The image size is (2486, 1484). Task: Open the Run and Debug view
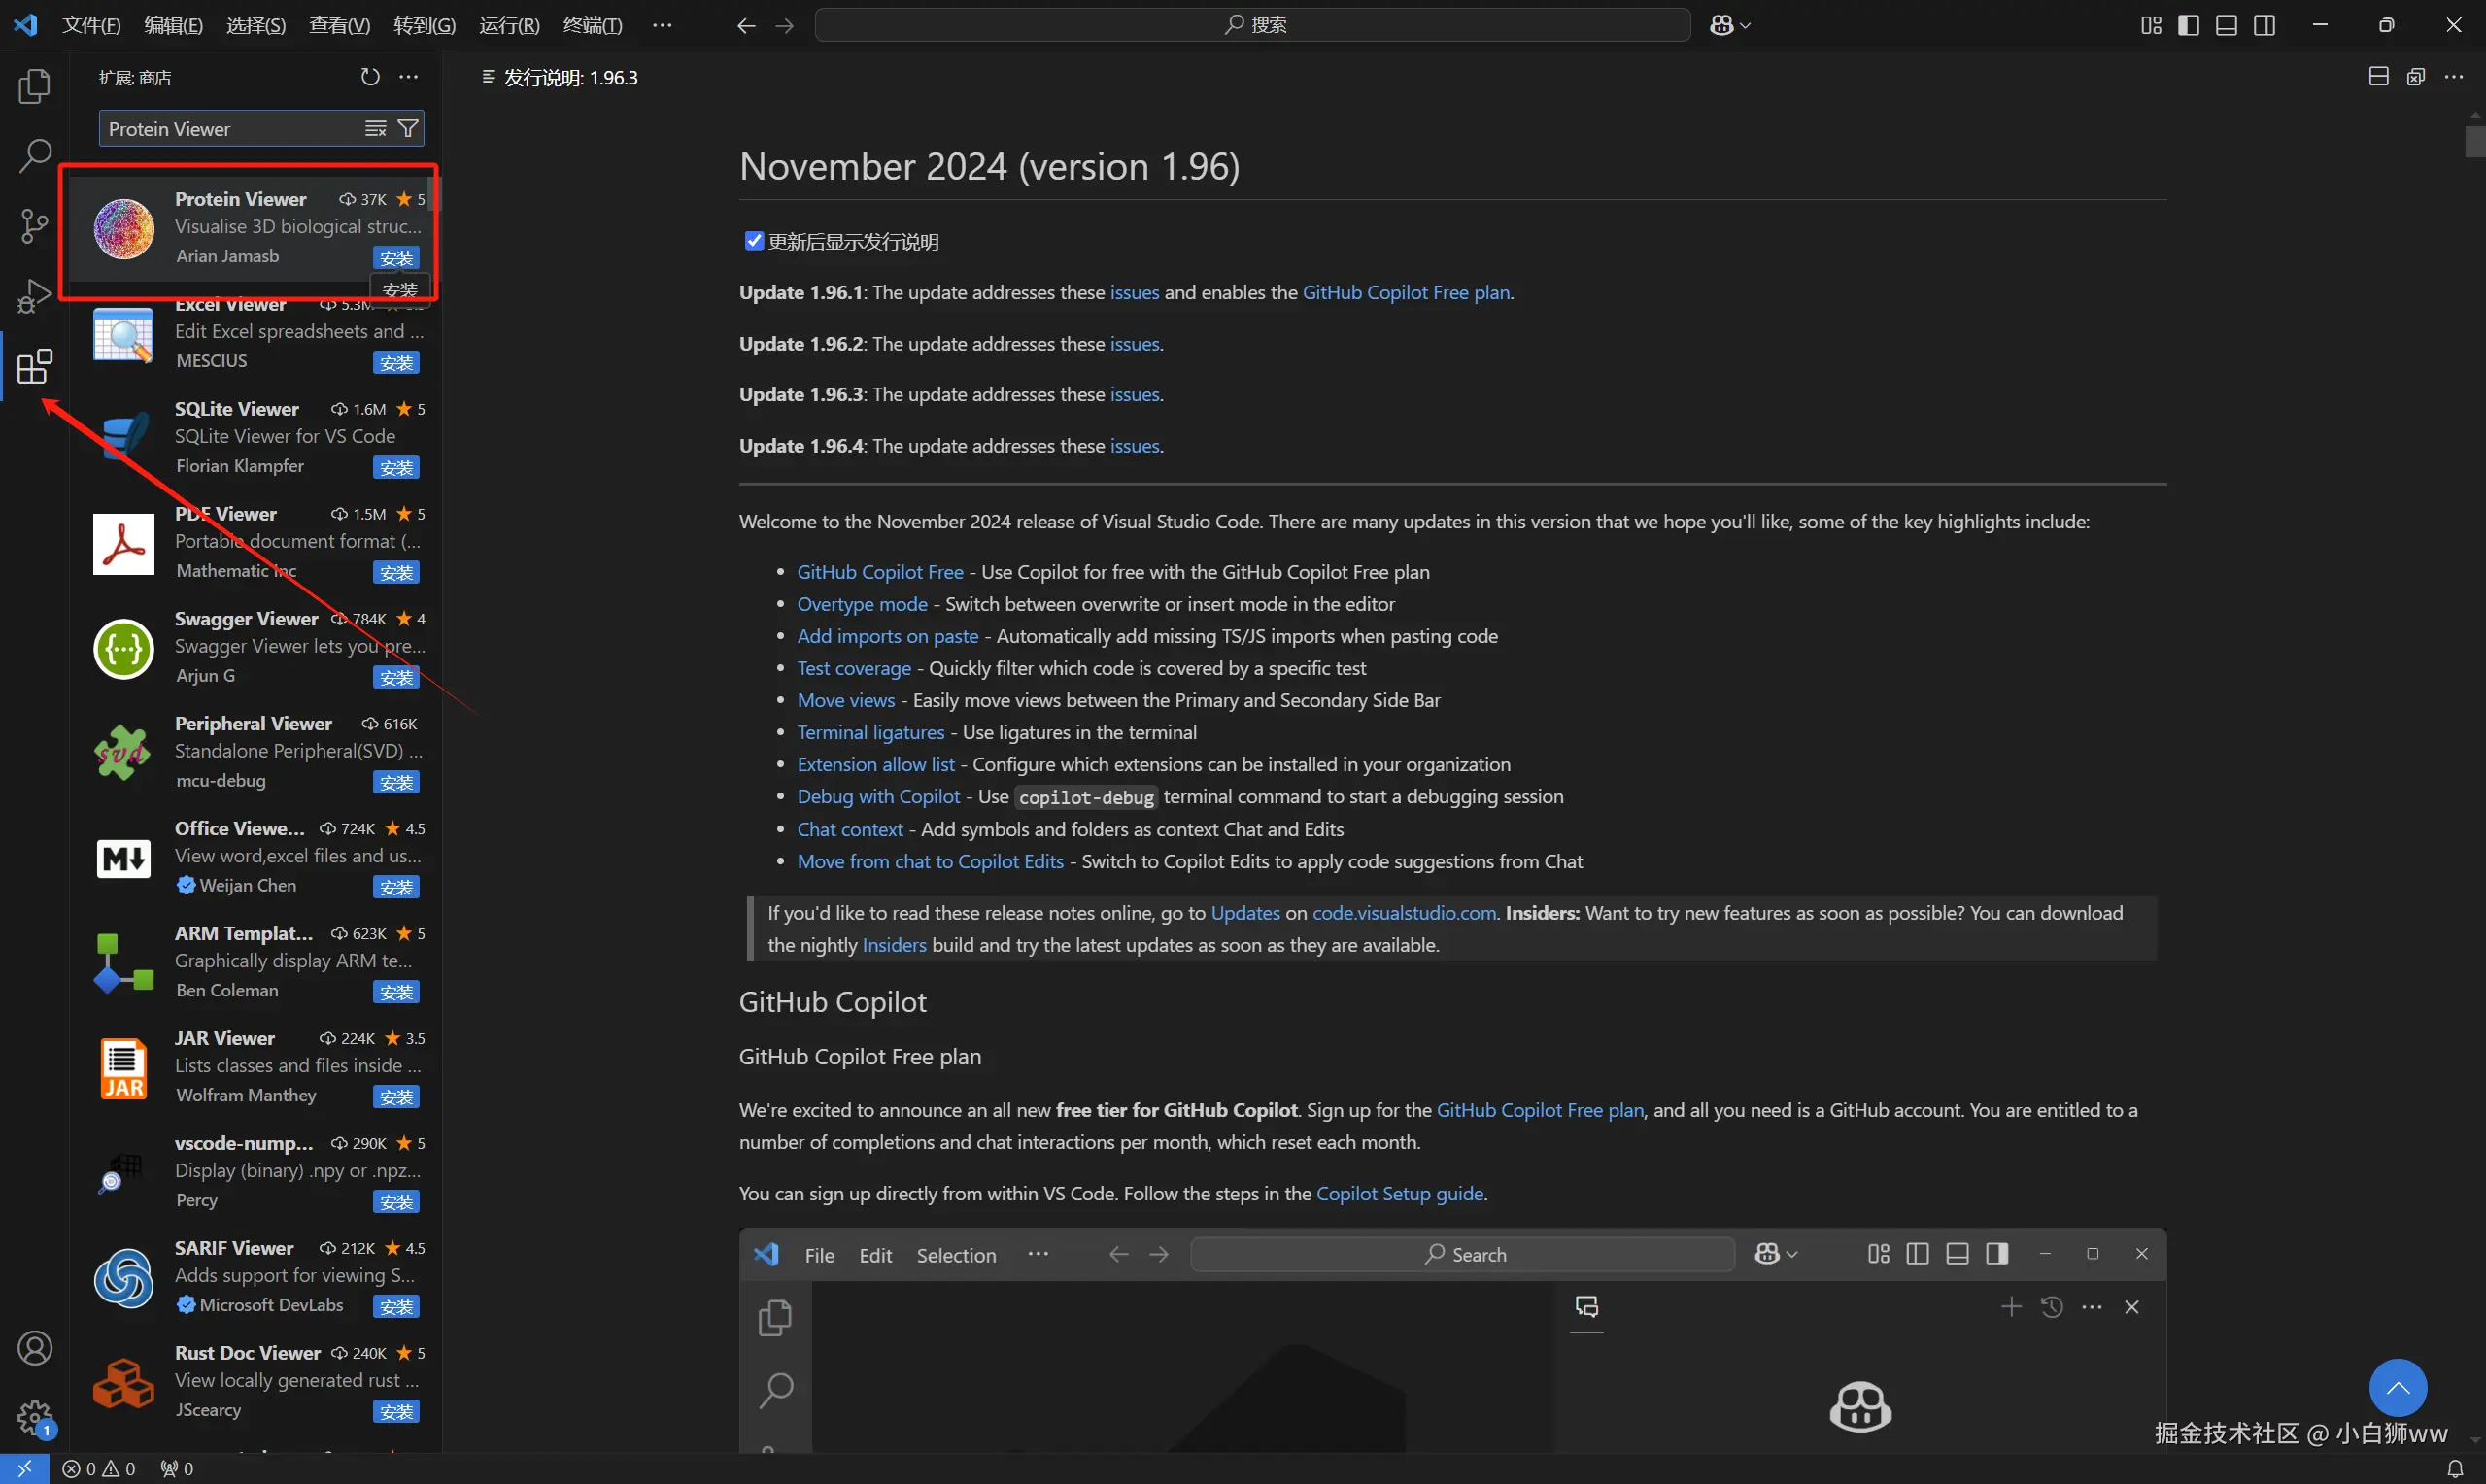pos(34,296)
